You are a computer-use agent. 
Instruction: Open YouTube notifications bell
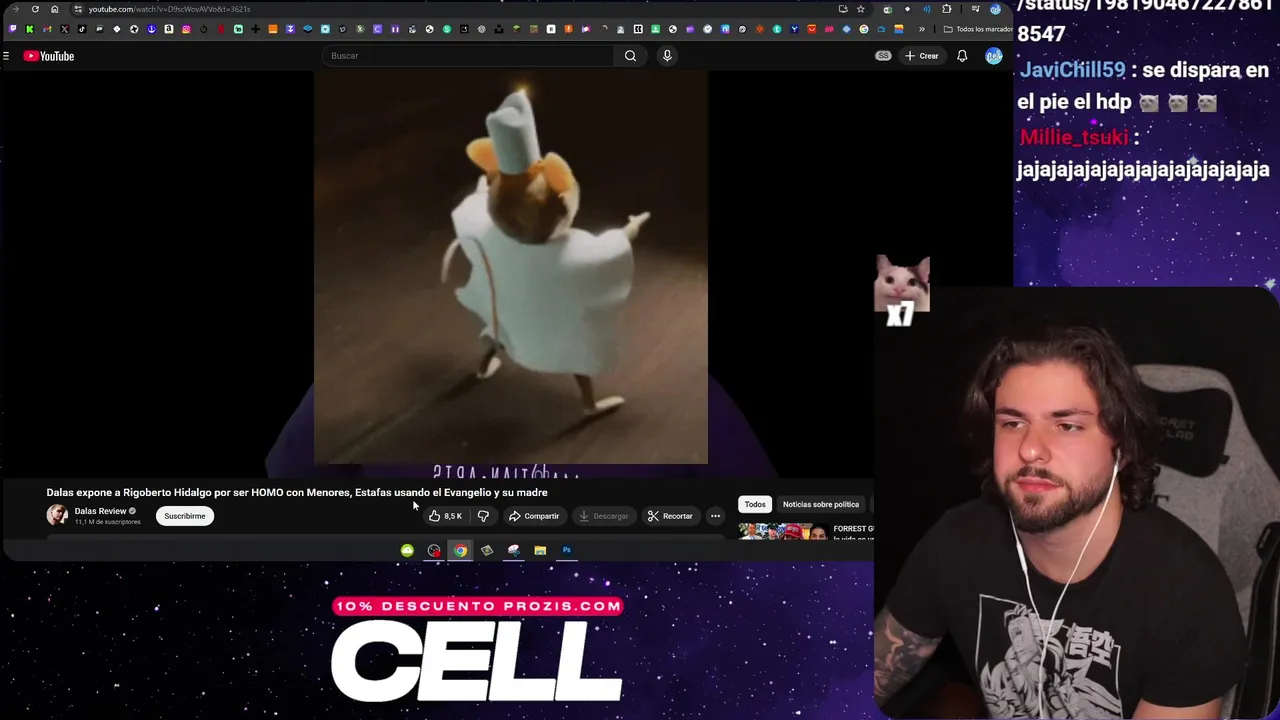click(962, 56)
